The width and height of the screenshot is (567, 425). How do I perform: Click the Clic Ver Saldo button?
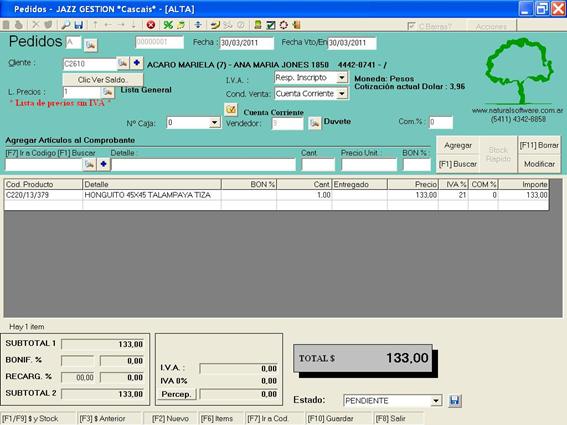(103, 80)
